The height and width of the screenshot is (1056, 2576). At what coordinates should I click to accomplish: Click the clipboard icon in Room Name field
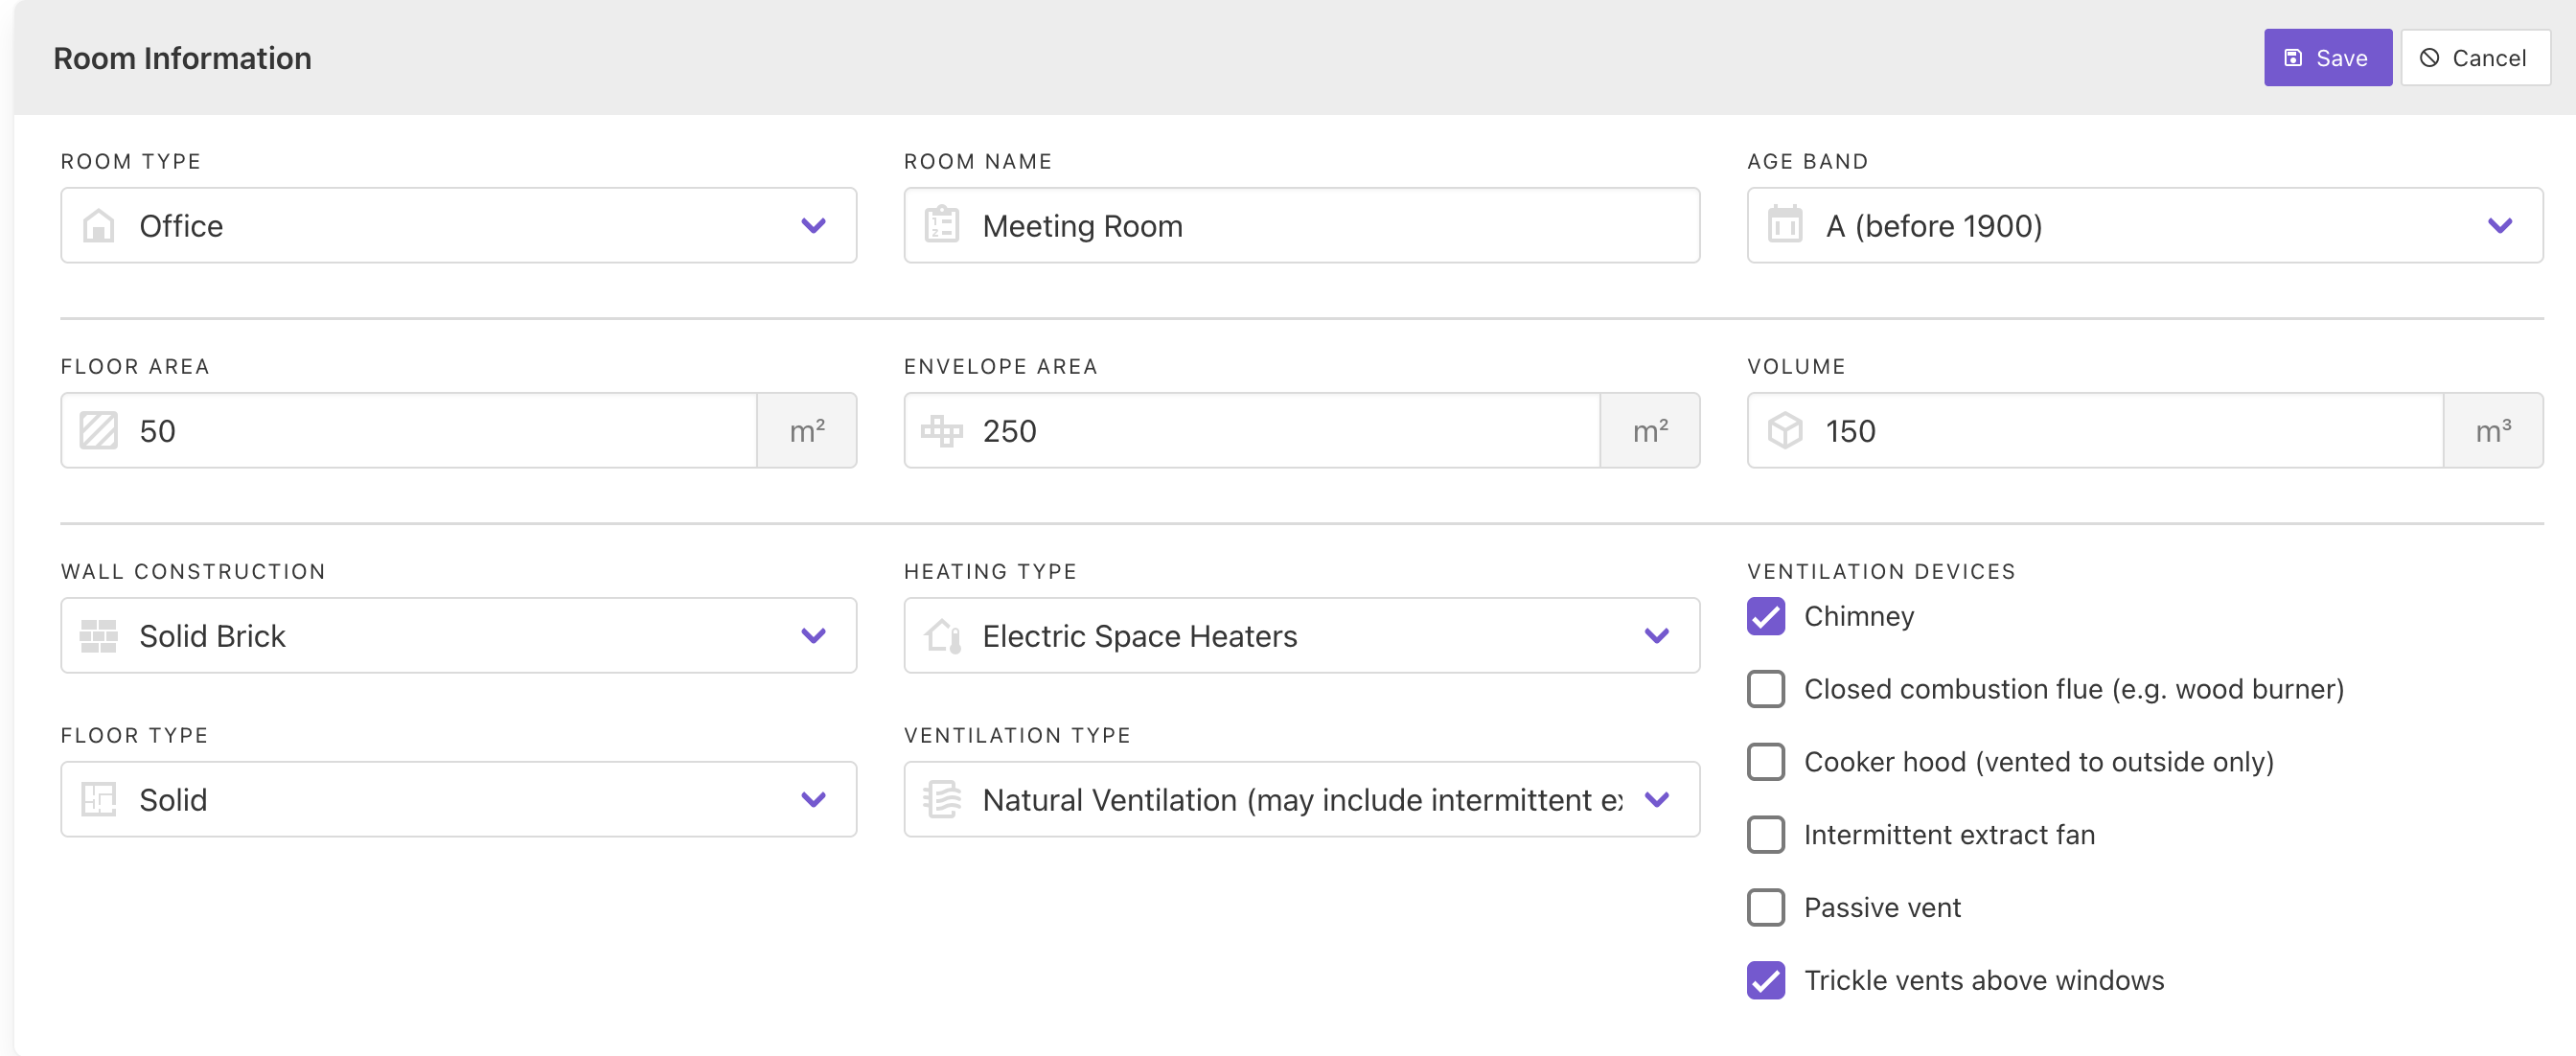941,226
